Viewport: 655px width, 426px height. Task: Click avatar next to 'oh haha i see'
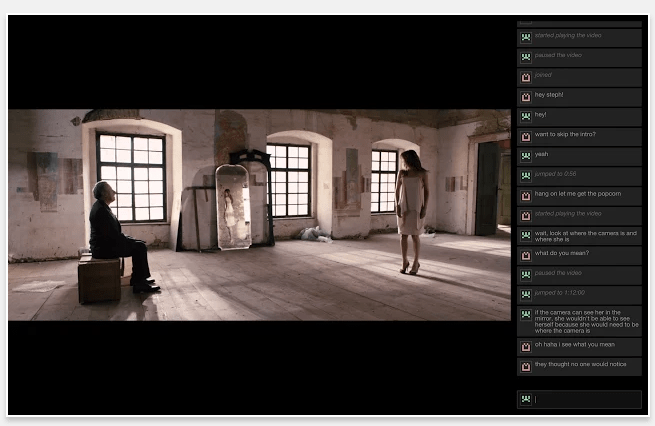[x=525, y=346]
